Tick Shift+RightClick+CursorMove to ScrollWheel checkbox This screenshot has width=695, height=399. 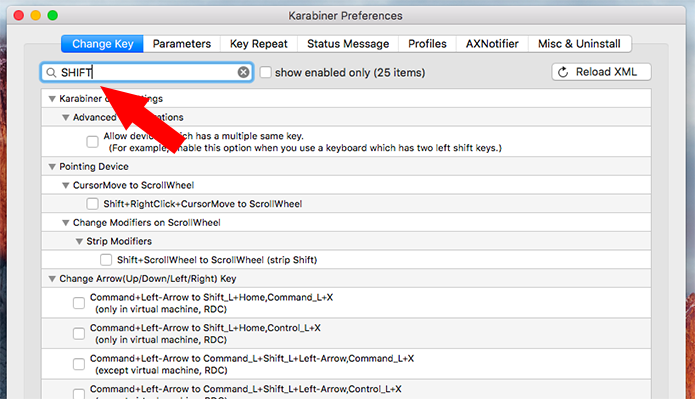point(92,204)
